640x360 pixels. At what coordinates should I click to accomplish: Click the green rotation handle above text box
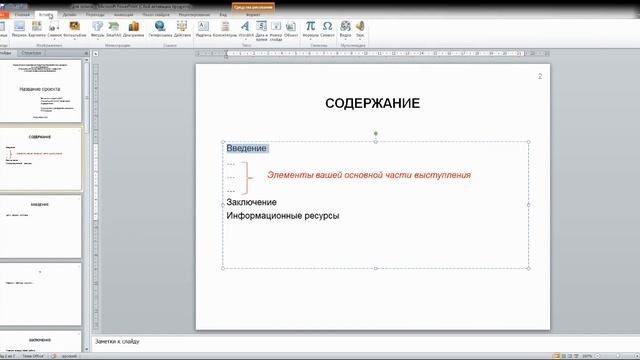pyautogui.click(x=376, y=133)
